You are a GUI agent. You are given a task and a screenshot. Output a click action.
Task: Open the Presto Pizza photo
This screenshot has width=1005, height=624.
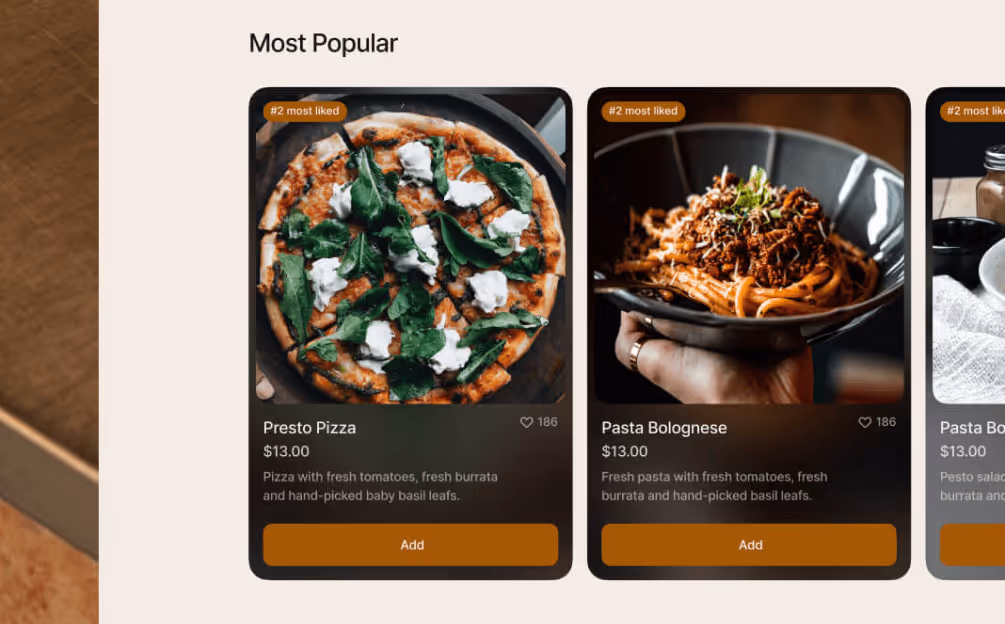pos(410,249)
